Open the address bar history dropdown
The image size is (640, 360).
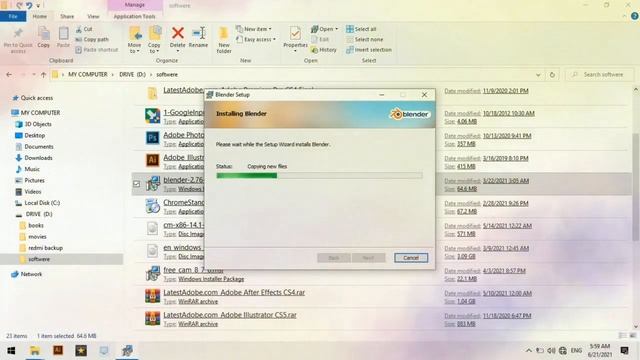(538, 75)
